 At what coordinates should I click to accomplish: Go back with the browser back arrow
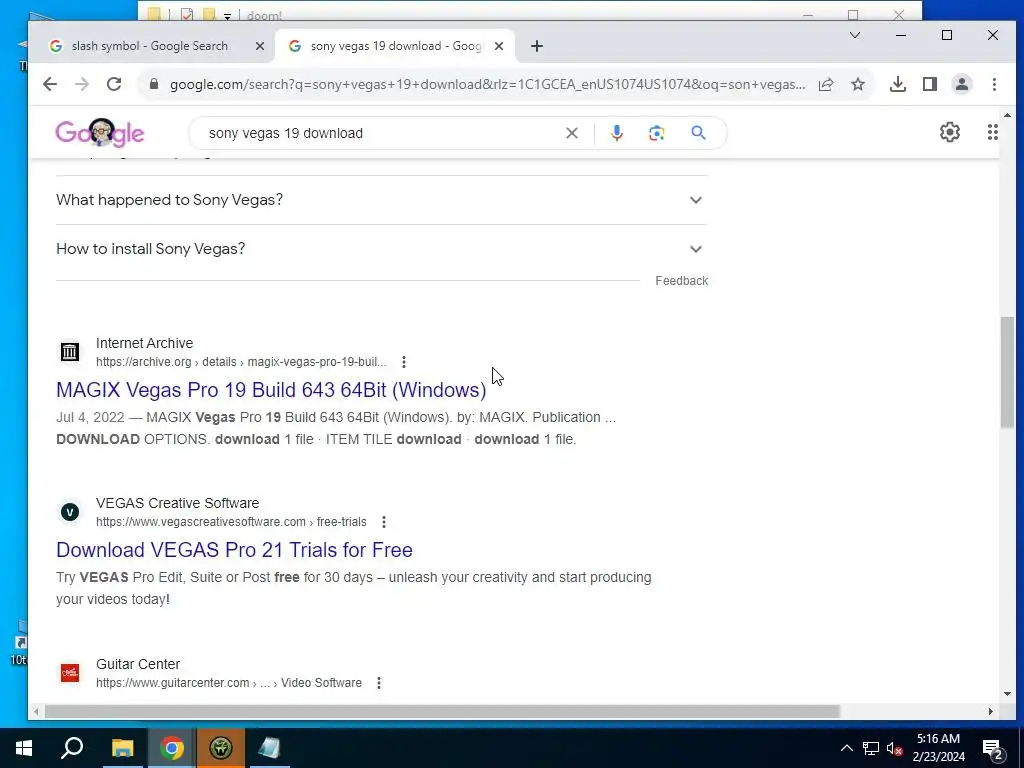tap(50, 84)
